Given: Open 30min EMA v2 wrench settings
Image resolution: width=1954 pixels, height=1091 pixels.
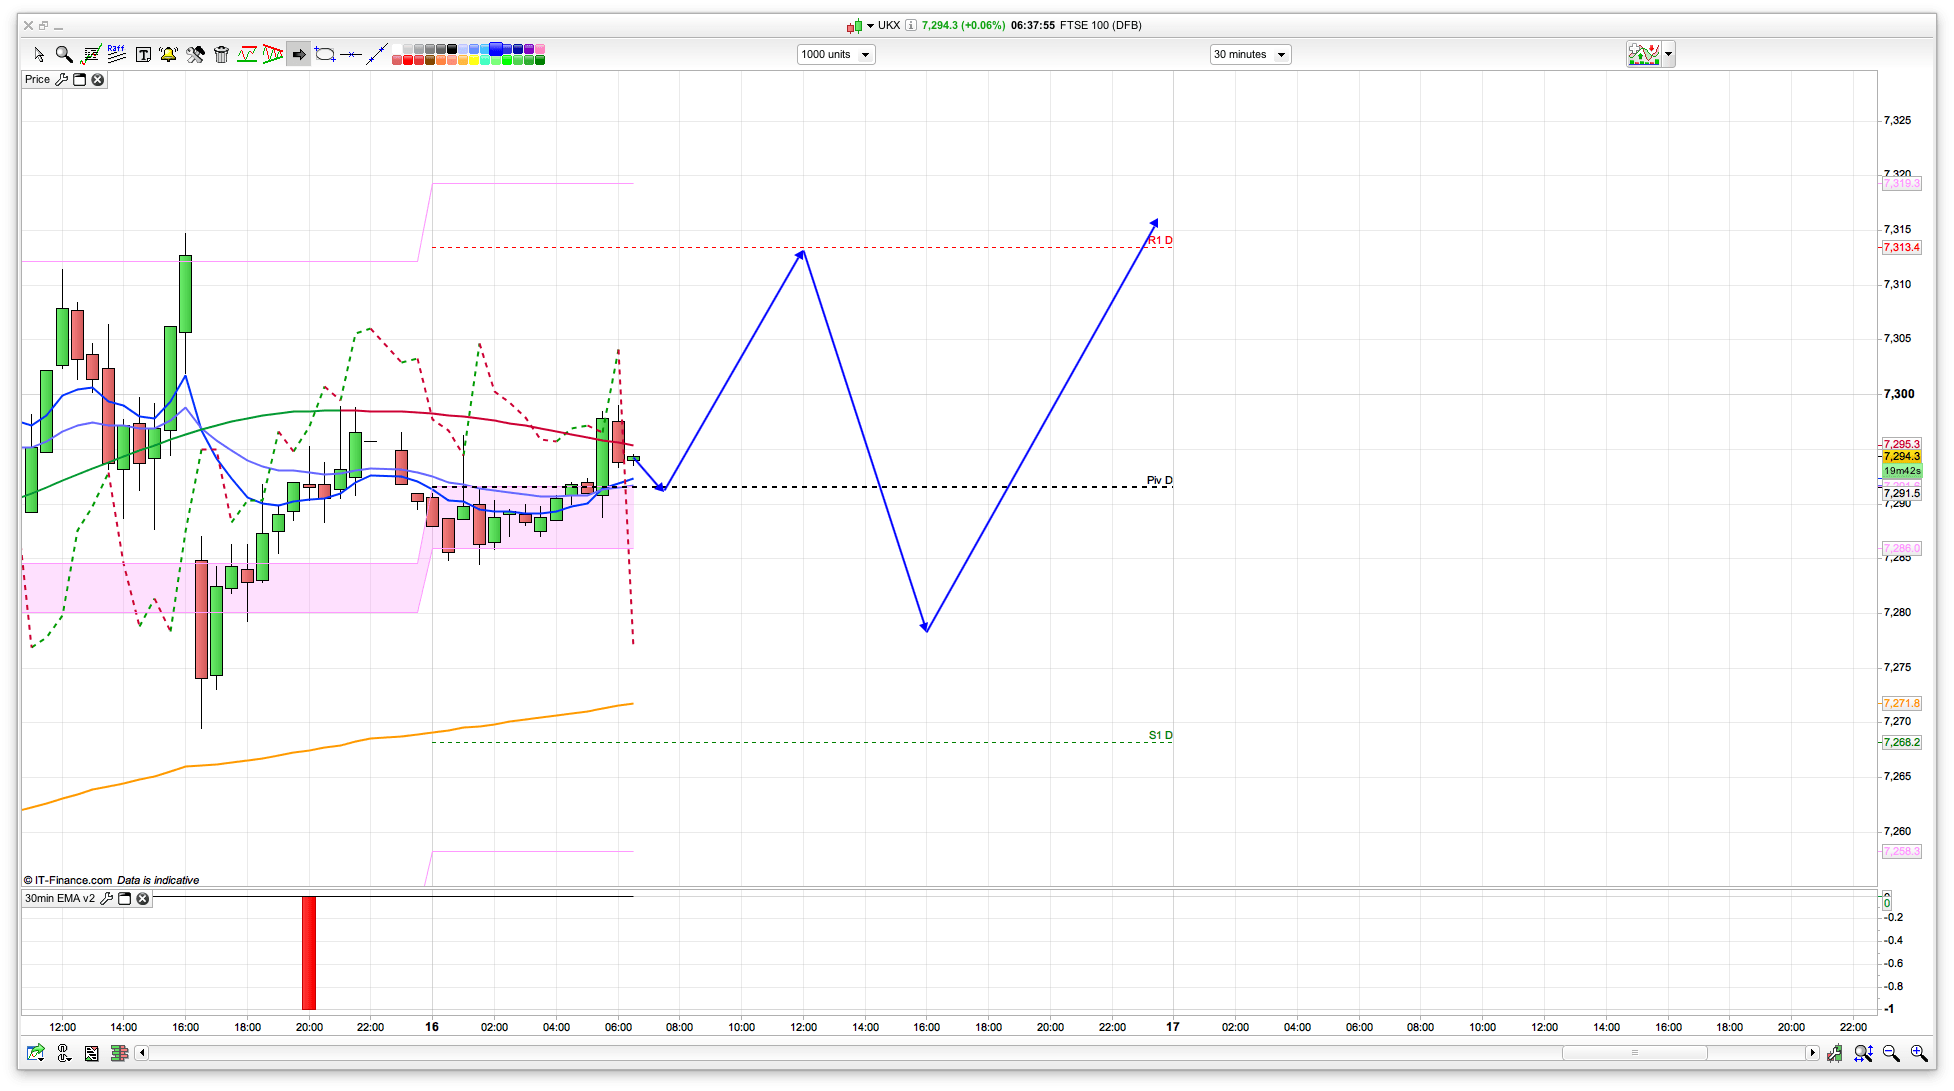Looking at the screenshot, I should (107, 899).
